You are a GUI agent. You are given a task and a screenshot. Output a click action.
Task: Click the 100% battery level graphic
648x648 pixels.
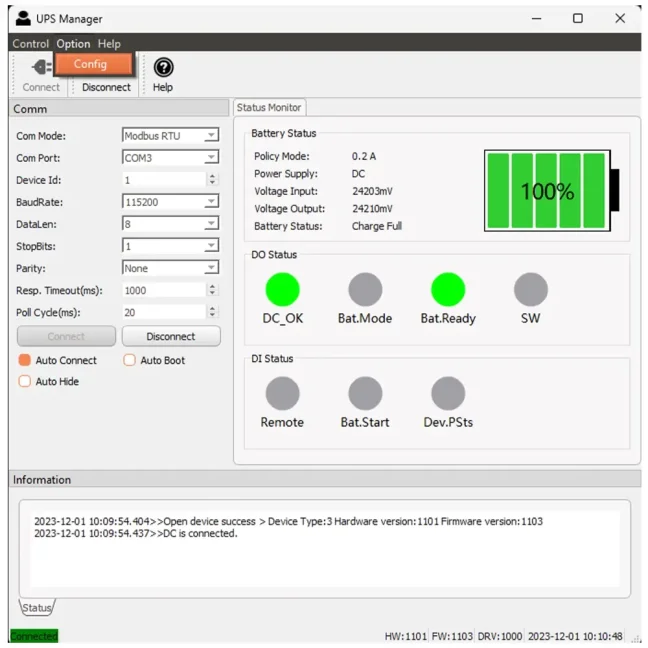click(551, 191)
